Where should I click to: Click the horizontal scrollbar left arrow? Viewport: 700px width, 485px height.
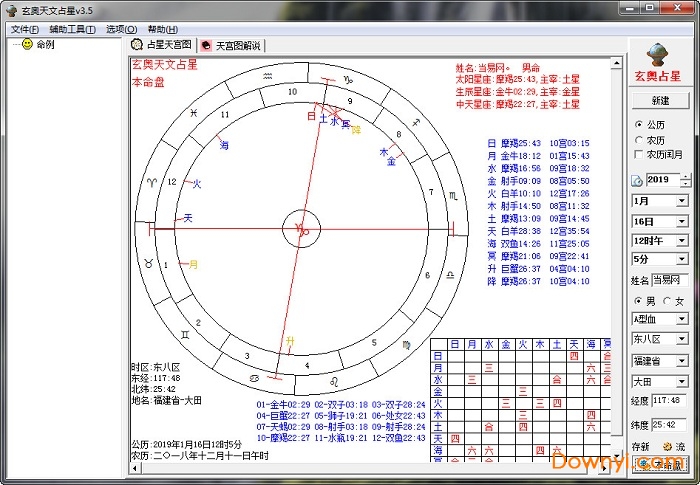click(134, 468)
